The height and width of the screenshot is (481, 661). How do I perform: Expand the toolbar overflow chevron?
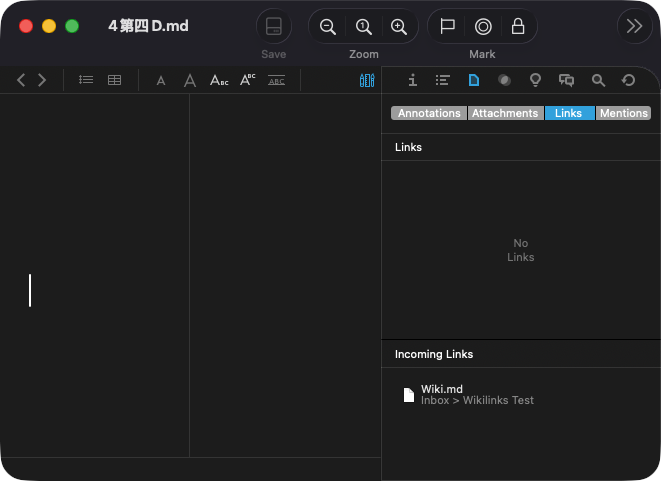pyautogui.click(x=634, y=27)
